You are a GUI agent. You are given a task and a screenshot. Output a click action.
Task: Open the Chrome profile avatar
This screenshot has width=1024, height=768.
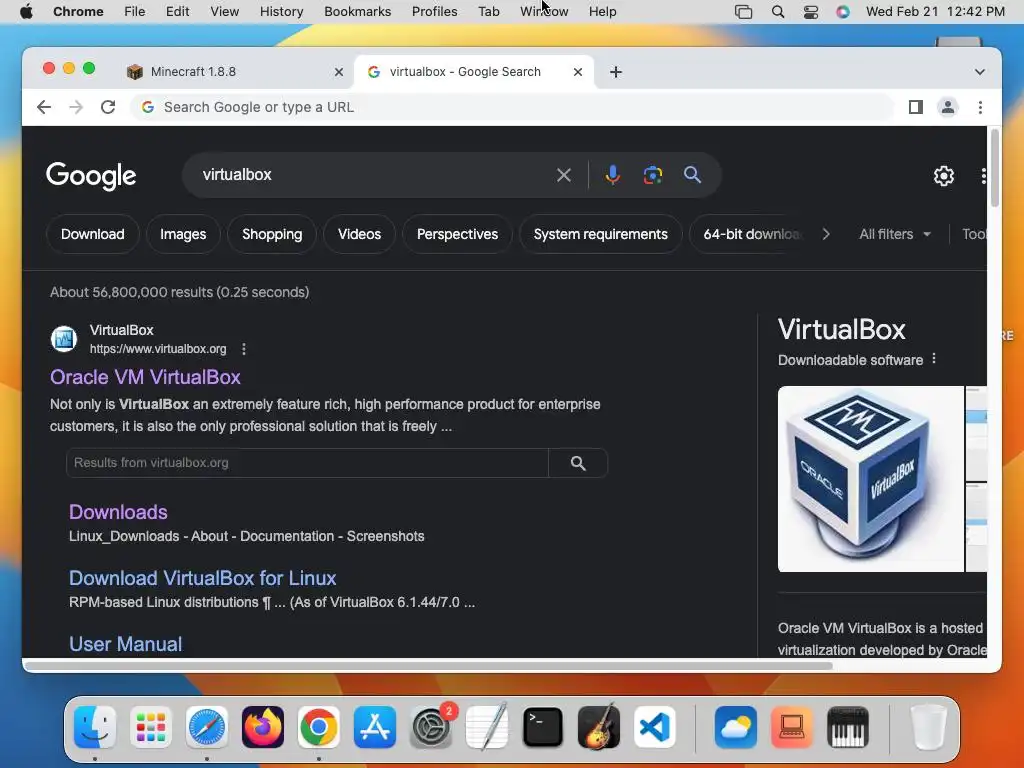(948, 107)
